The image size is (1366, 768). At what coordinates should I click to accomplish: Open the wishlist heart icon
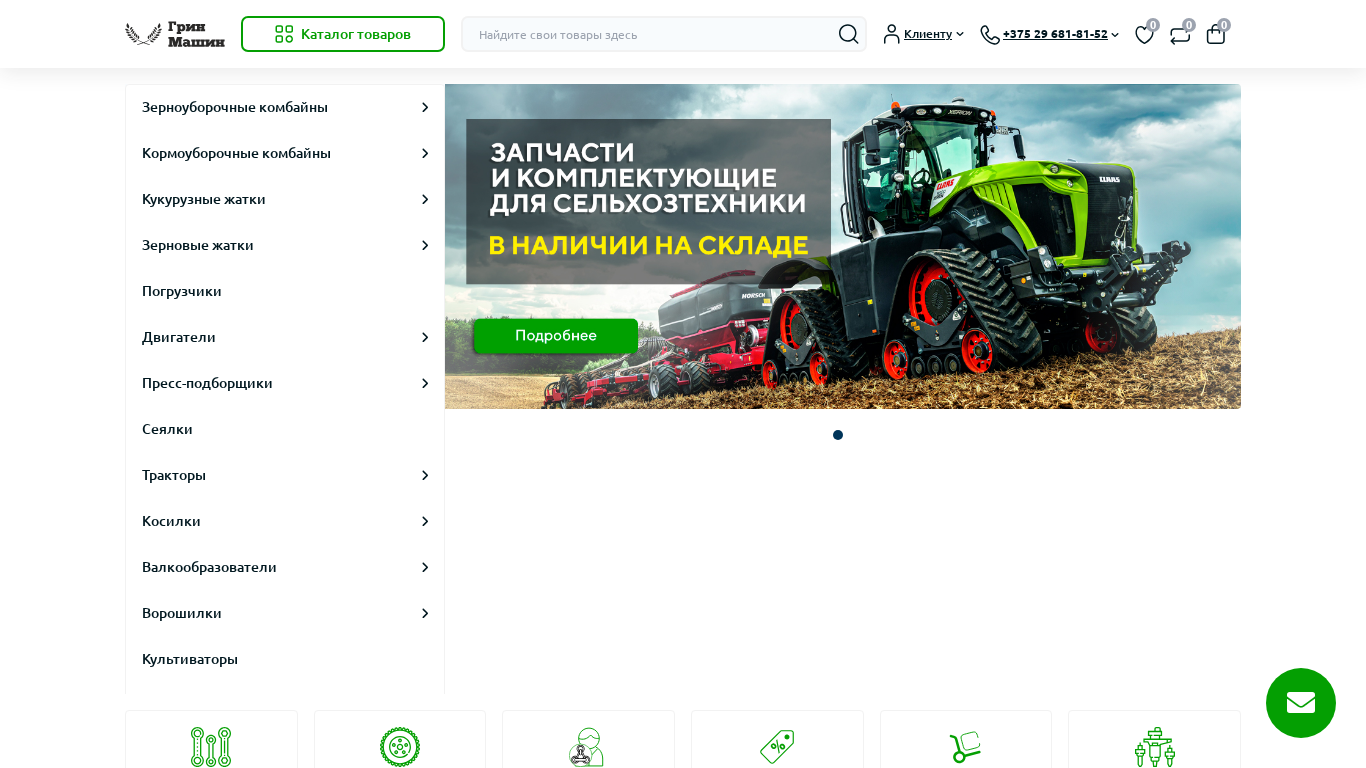click(1144, 35)
